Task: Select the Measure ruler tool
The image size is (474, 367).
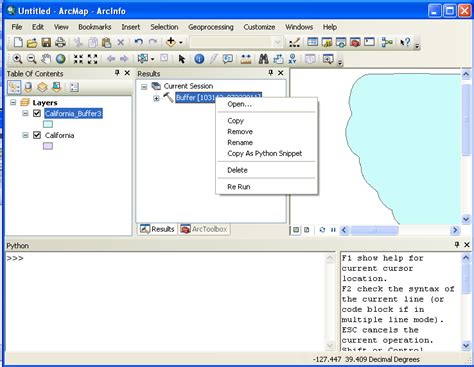Action: [246, 59]
